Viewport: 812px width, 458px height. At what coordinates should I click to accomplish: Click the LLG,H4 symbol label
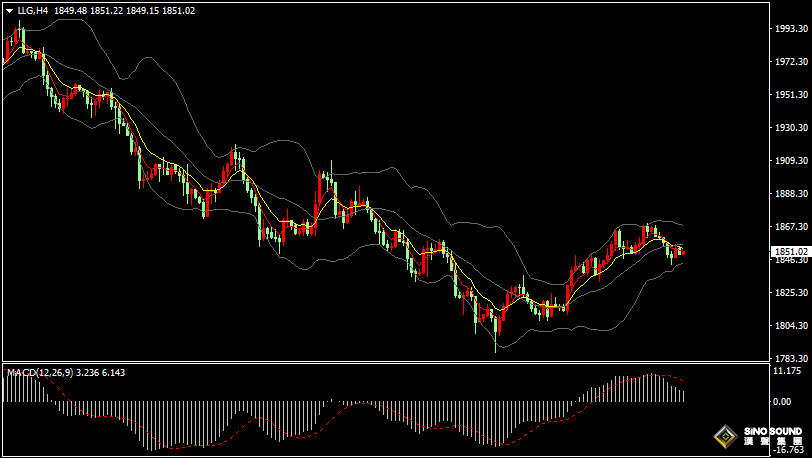click(32, 10)
